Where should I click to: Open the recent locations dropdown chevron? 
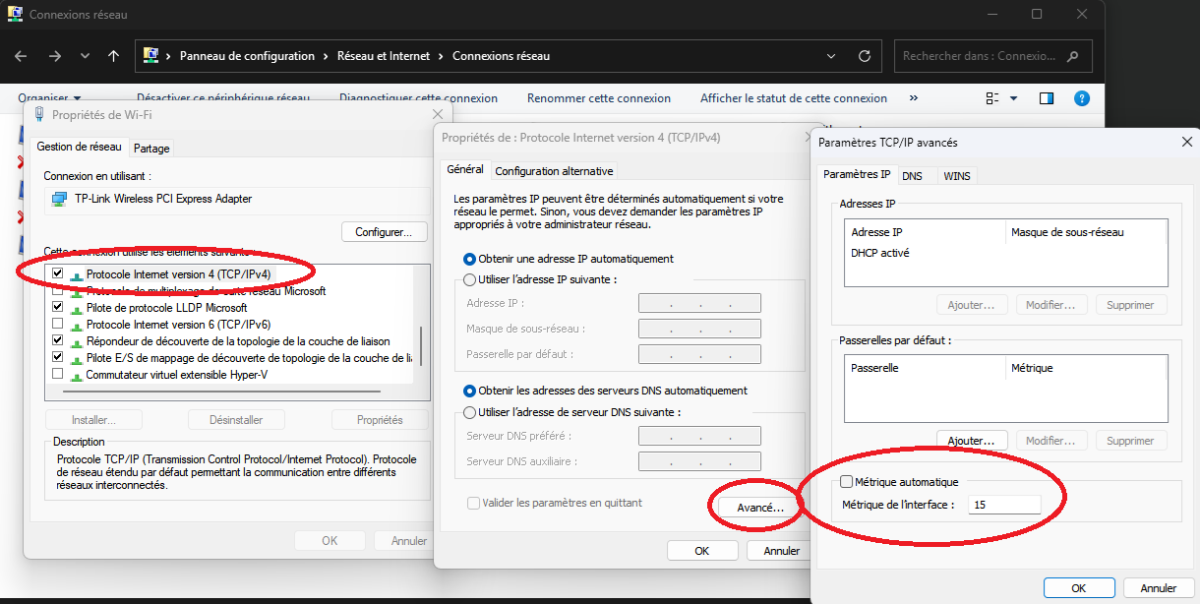85,56
